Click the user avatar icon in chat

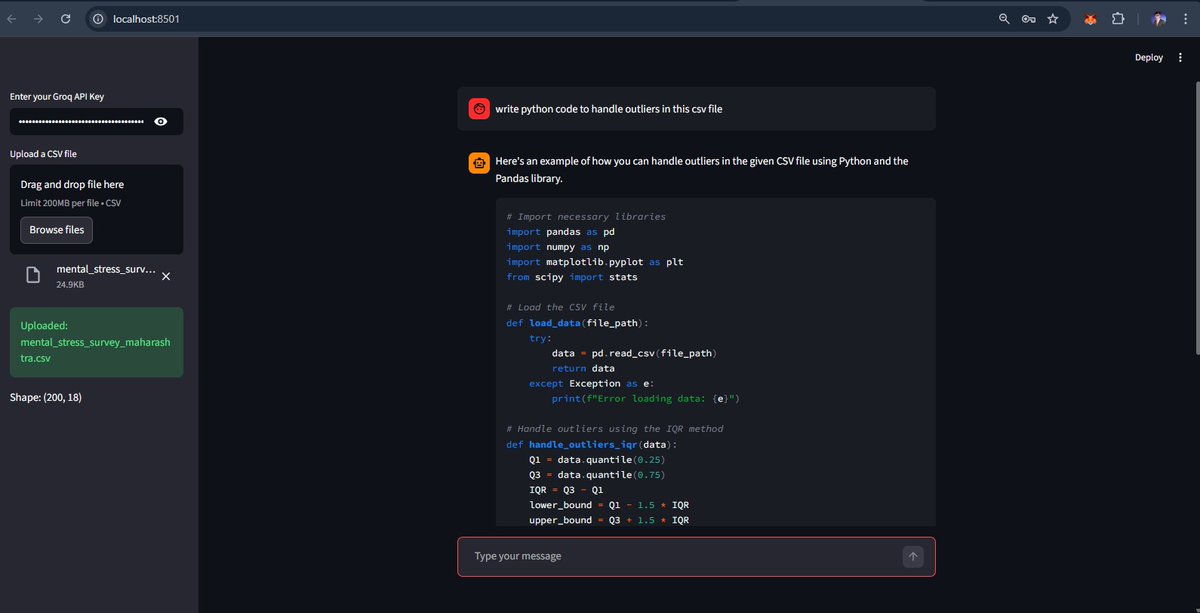pos(480,109)
